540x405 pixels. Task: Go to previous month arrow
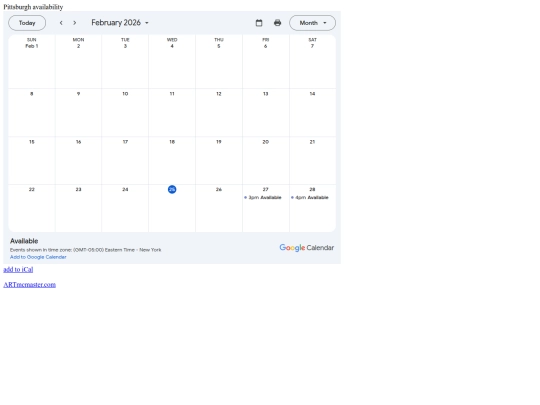pos(61,23)
